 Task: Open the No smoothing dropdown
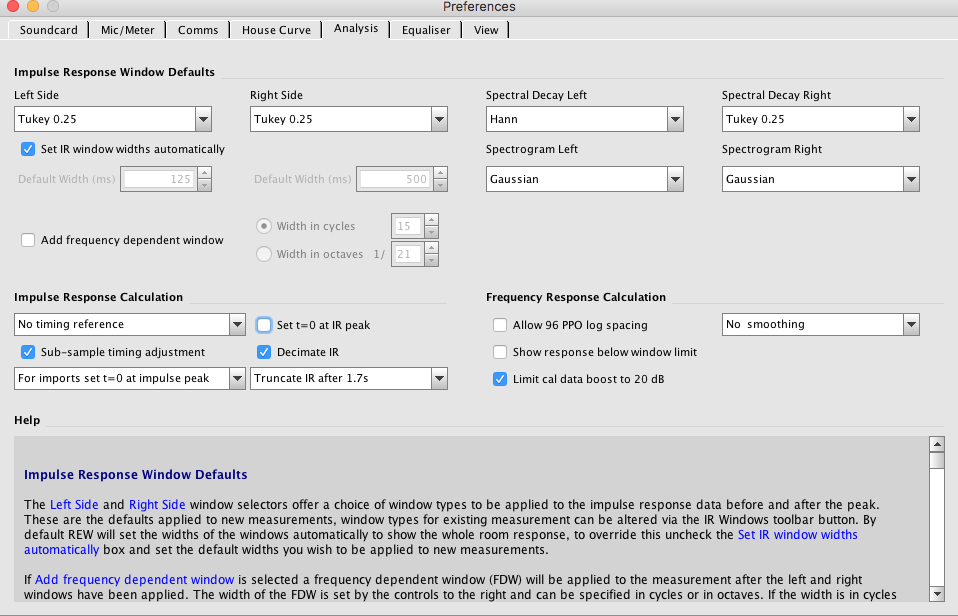(x=821, y=324)
